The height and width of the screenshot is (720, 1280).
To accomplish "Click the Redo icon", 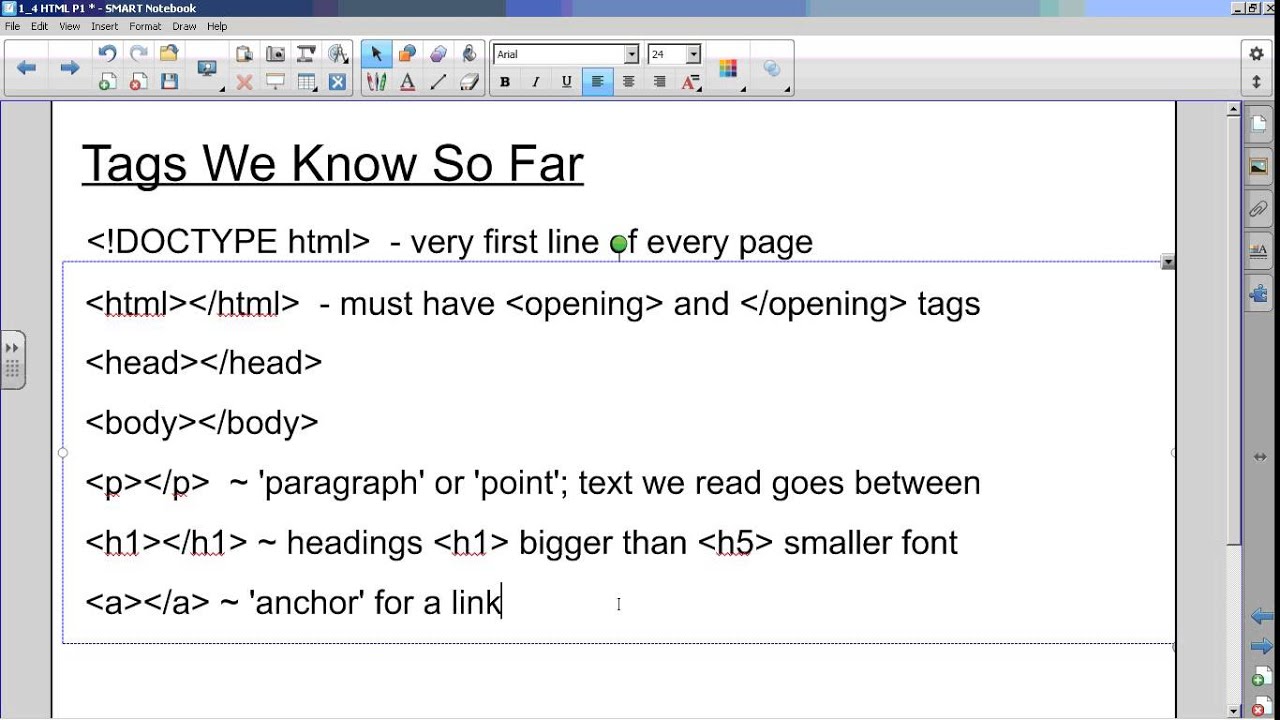I will (x=138, y=54).
